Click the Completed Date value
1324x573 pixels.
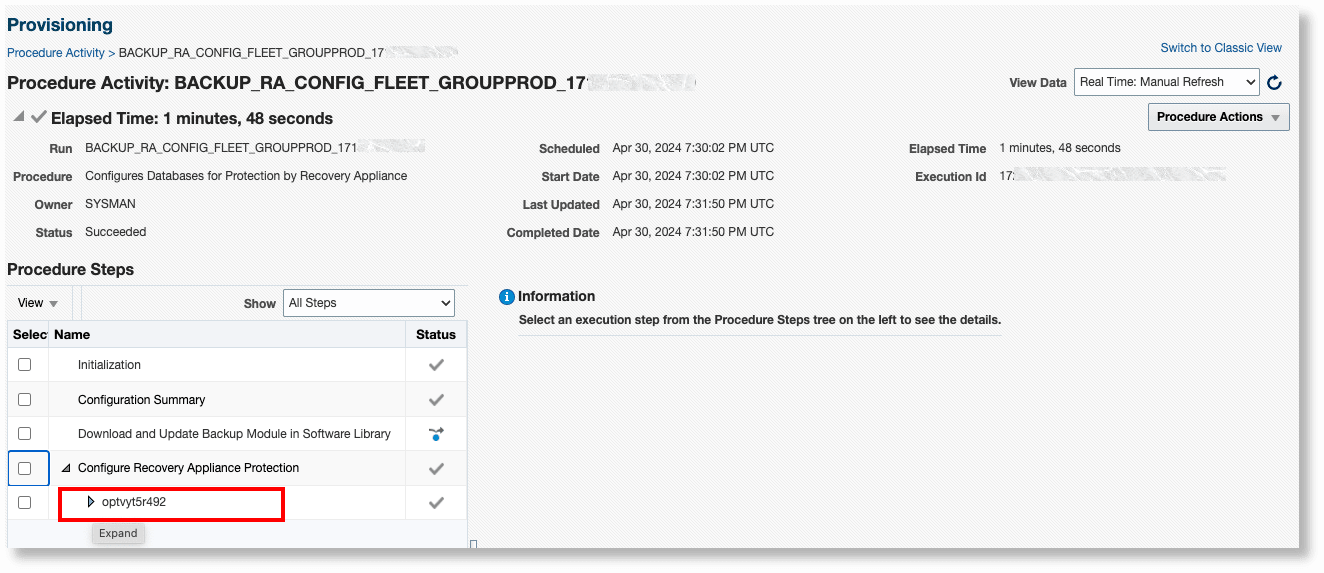(x=693, y=232)
